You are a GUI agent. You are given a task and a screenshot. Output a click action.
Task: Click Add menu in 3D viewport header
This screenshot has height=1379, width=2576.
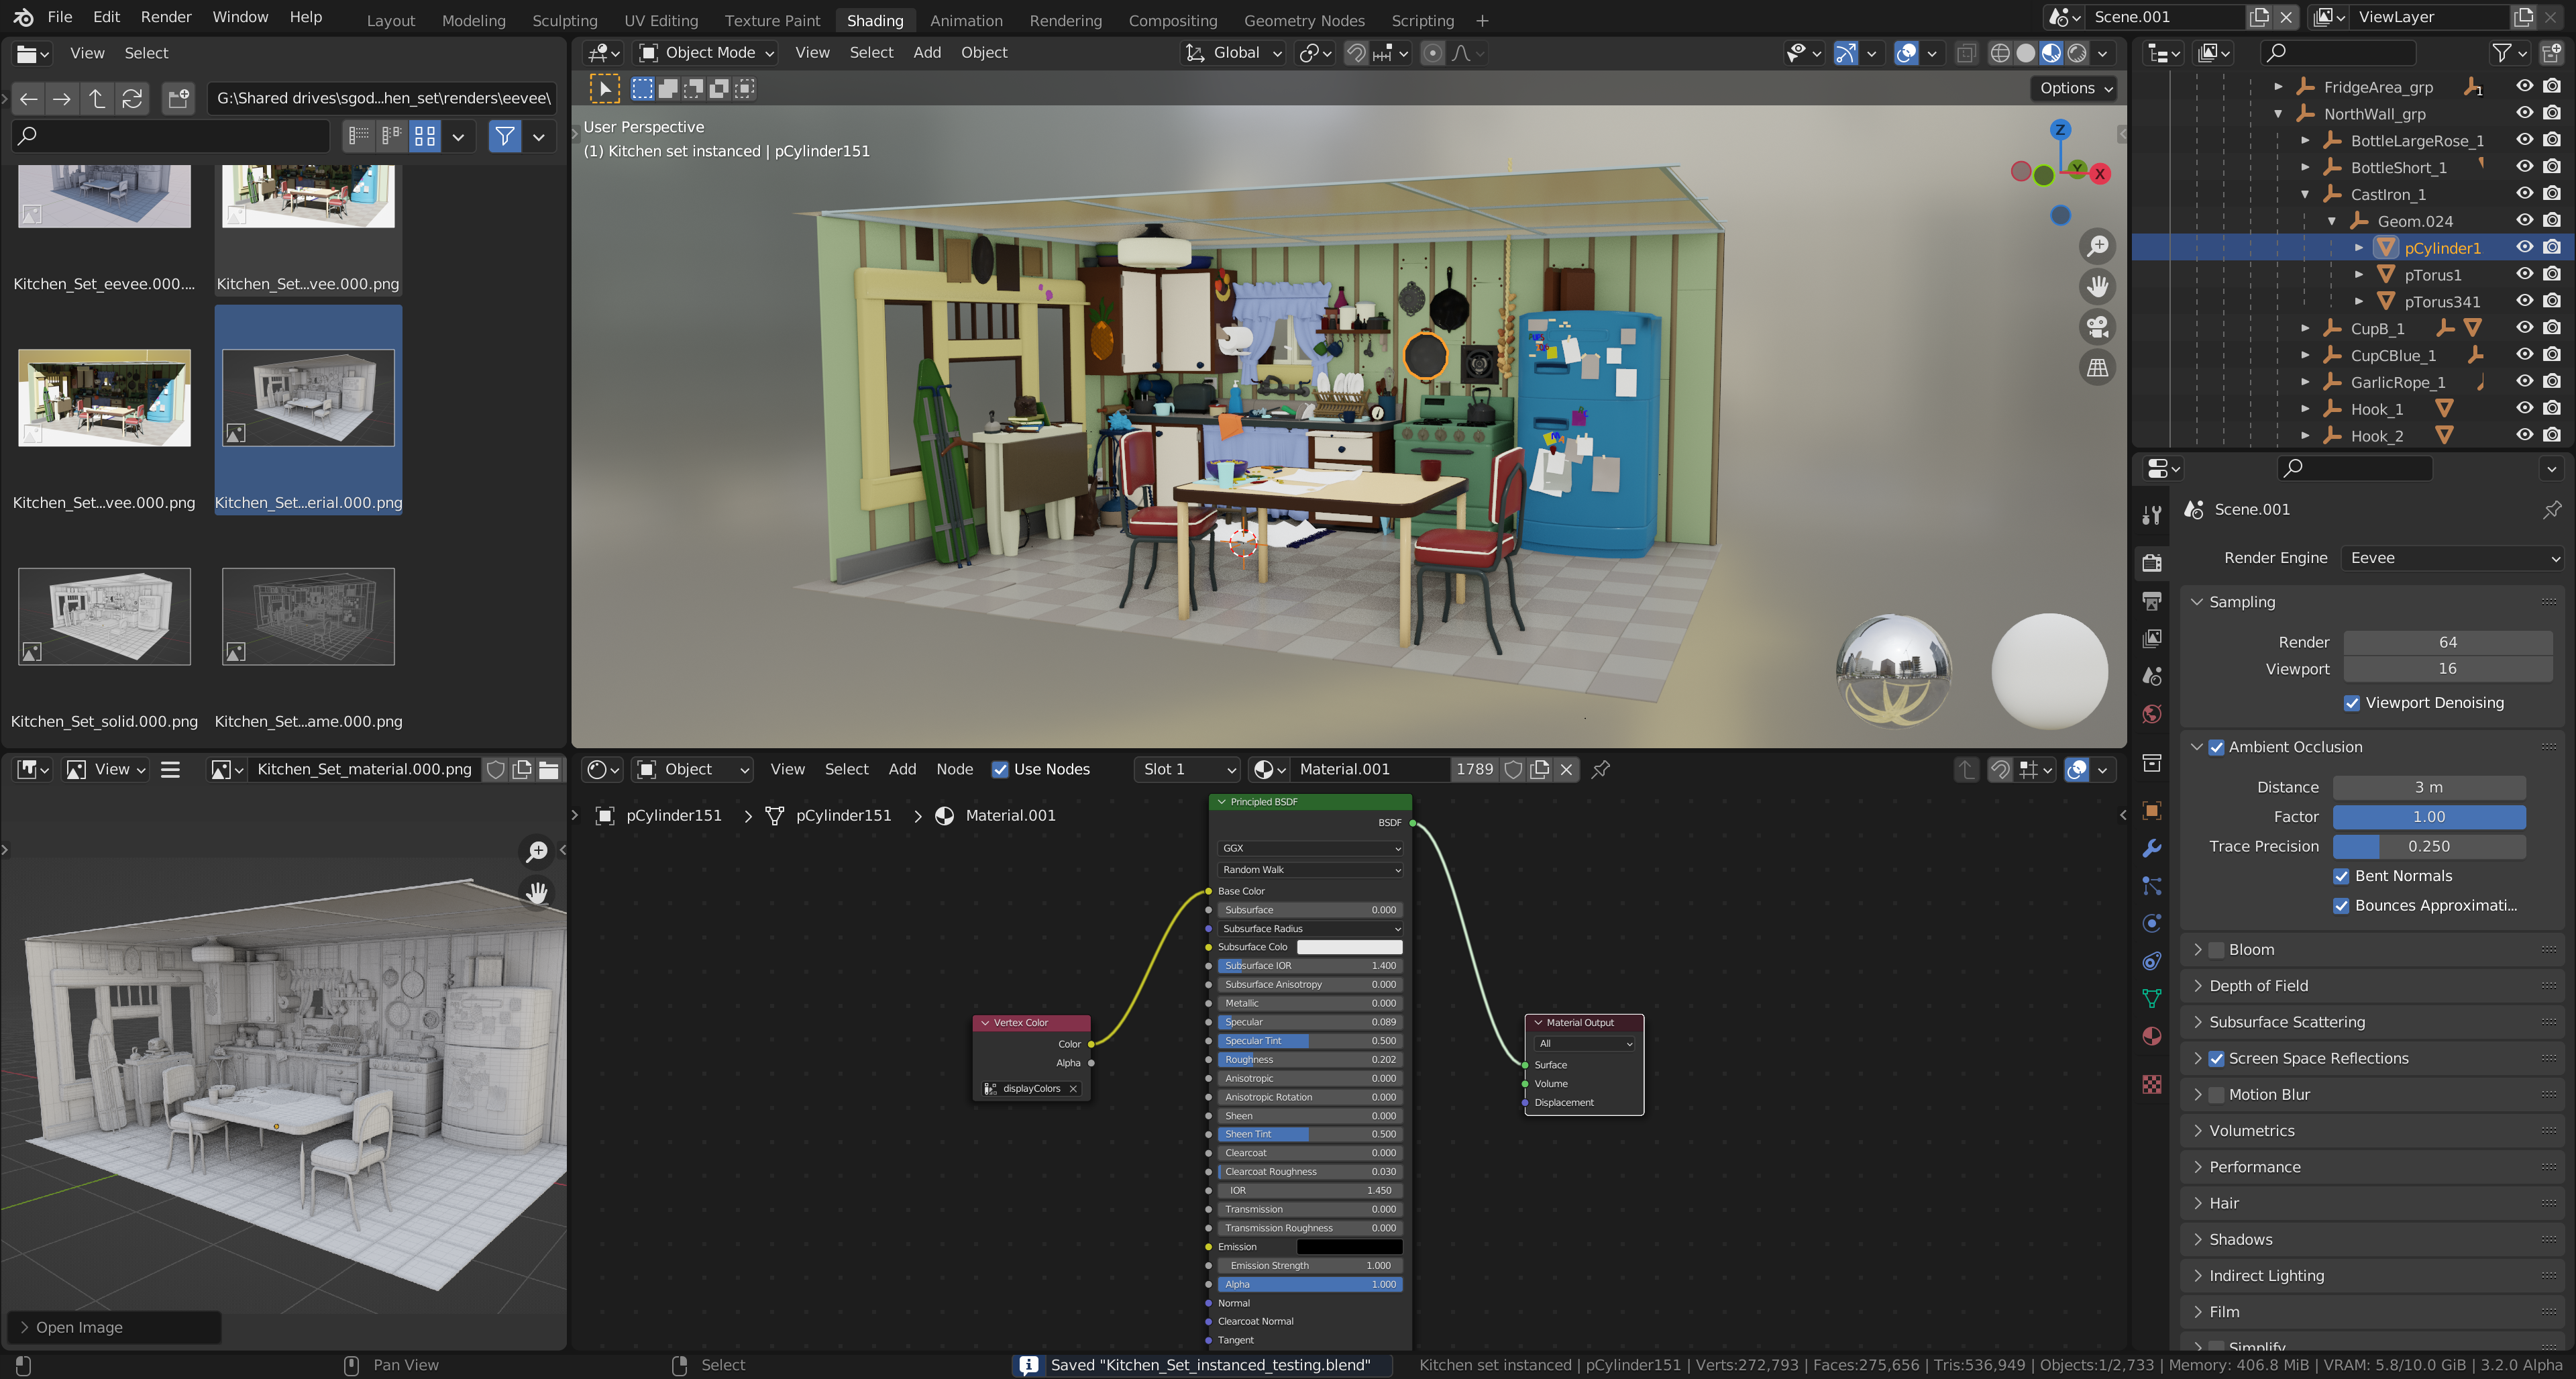(926, 53)
